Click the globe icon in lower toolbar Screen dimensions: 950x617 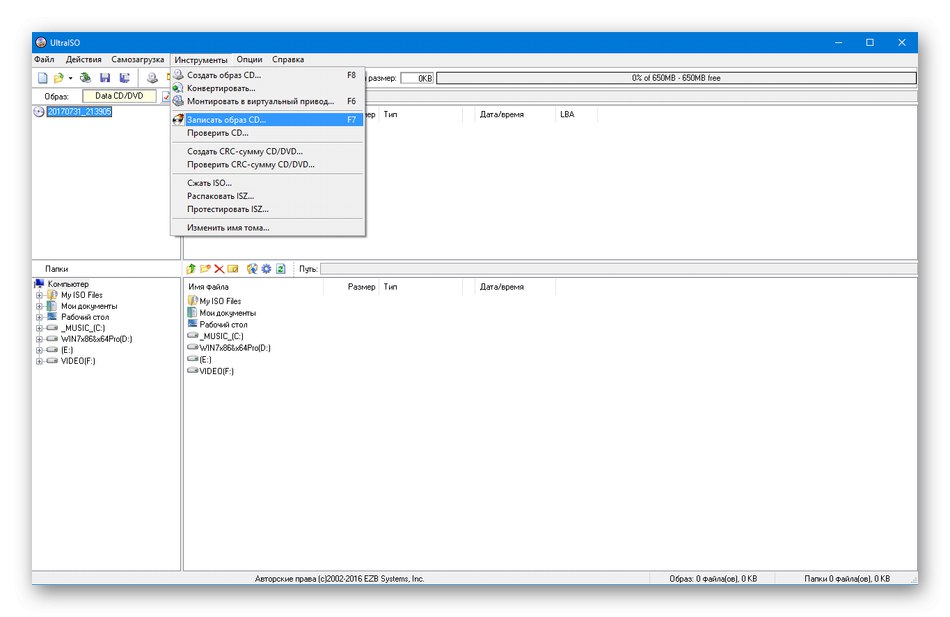pos(252,268)
